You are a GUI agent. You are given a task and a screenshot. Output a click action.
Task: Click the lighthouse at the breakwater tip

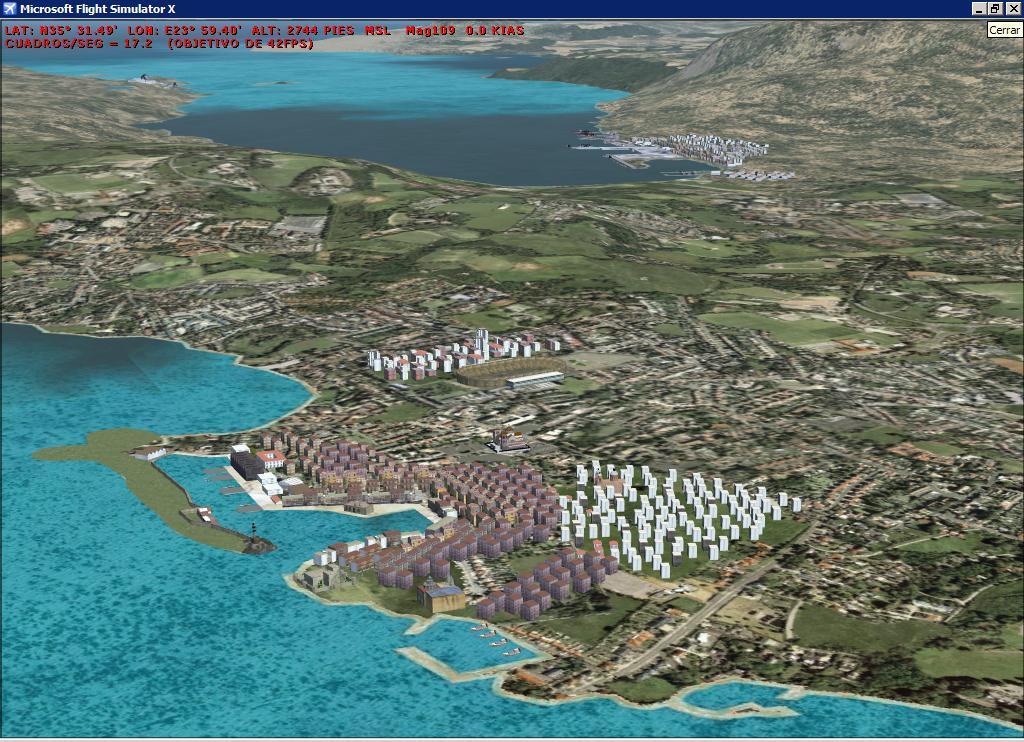point(254,532)
